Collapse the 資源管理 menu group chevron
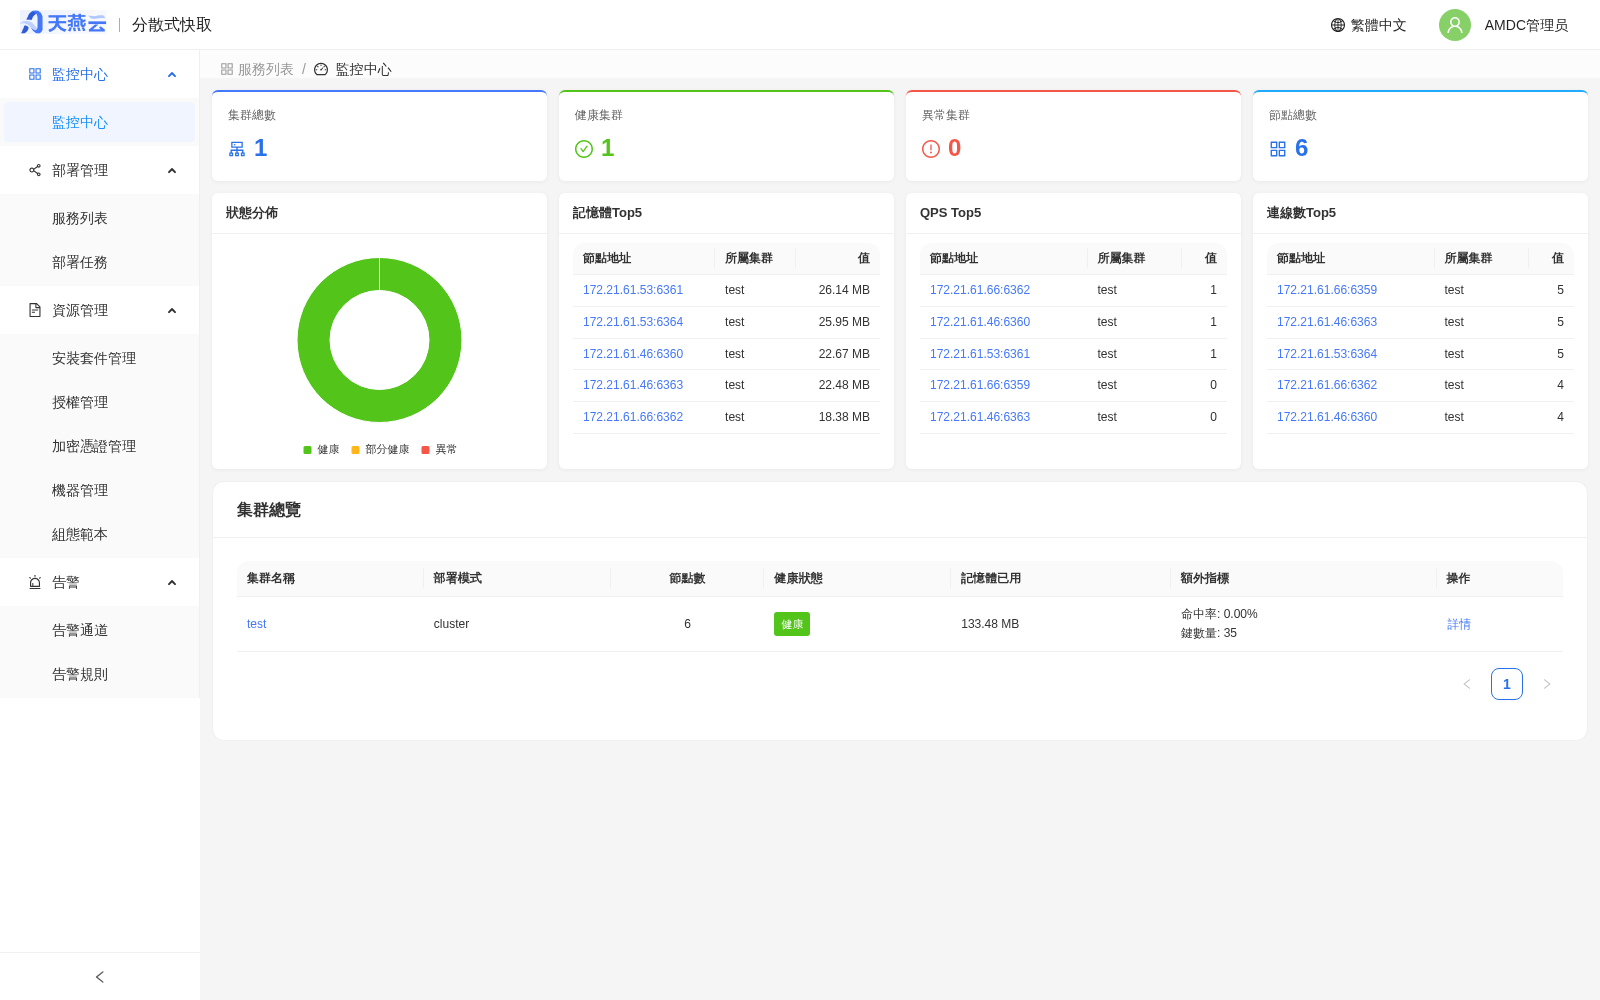 [172, 310]
